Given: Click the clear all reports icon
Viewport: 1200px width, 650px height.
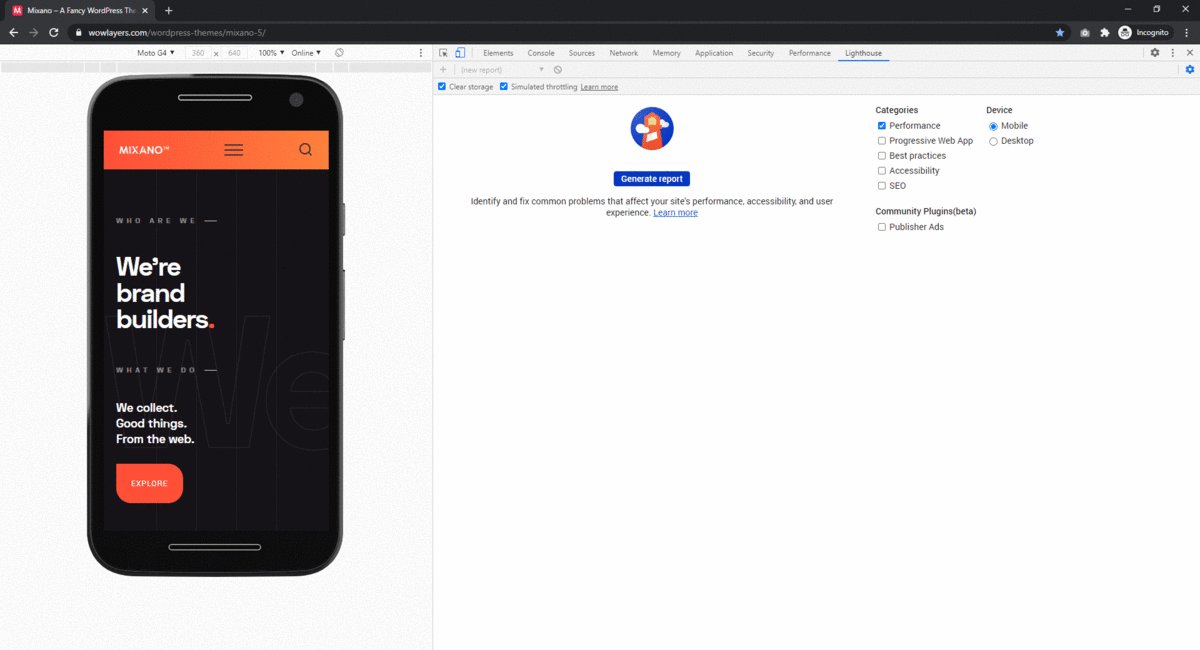Looking at the screenshot, I should (x=558, y=70).
